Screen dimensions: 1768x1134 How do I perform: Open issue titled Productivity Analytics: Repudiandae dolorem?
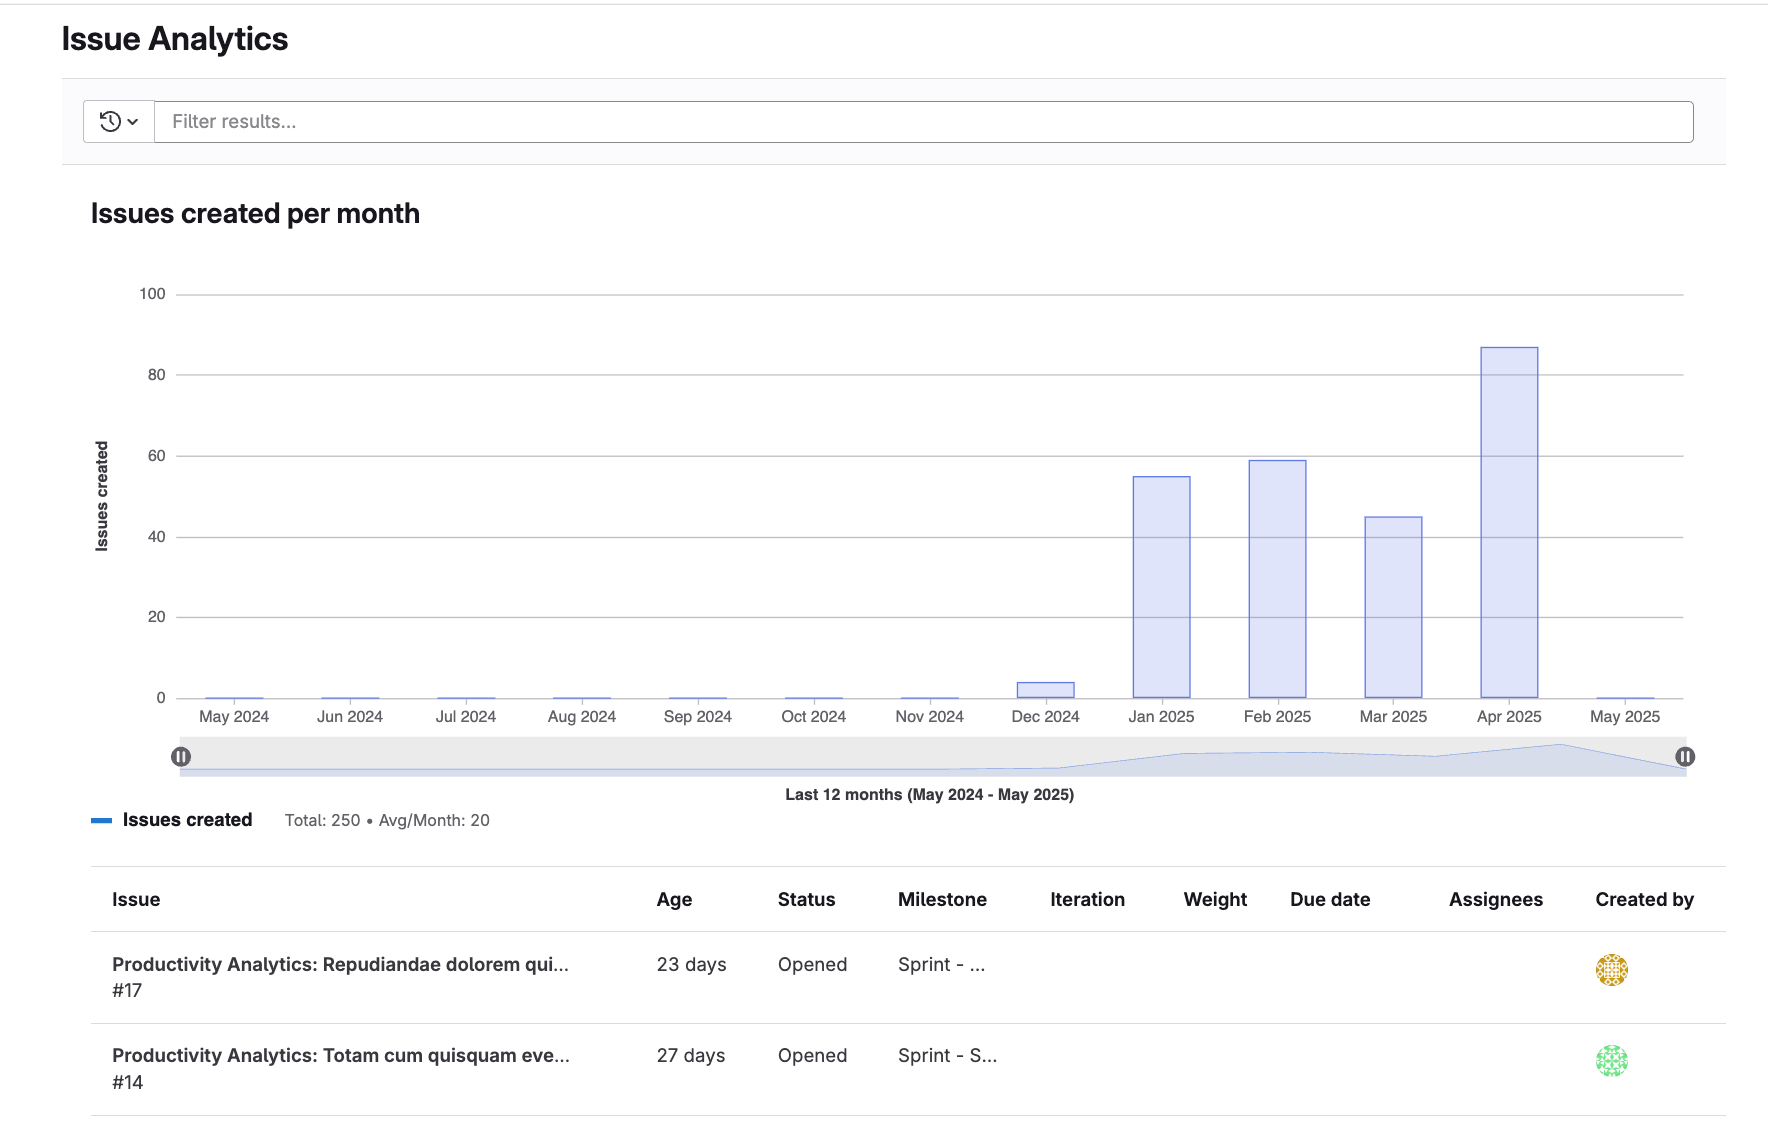pos(340,964)
